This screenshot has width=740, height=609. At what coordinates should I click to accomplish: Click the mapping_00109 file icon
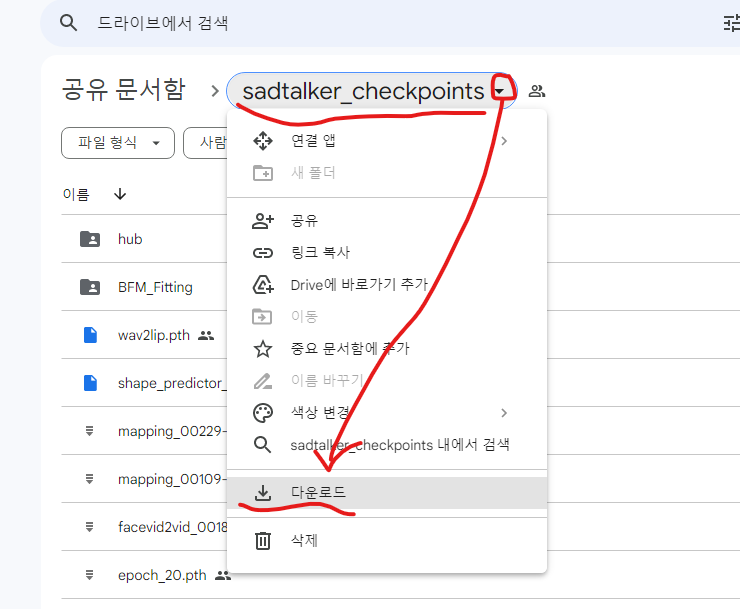pyautogui.click(x=89, y=479)
